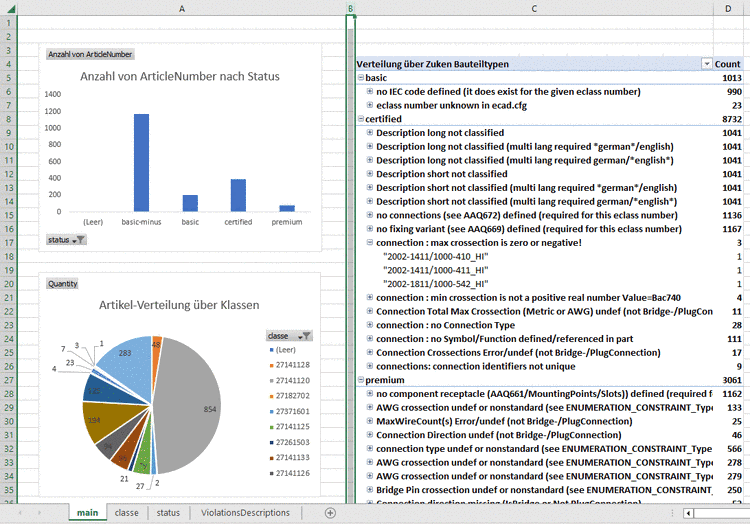Select the basic-minus bar in chart
750x524 pixels.
pyautogui.click(x=141, y=163)
